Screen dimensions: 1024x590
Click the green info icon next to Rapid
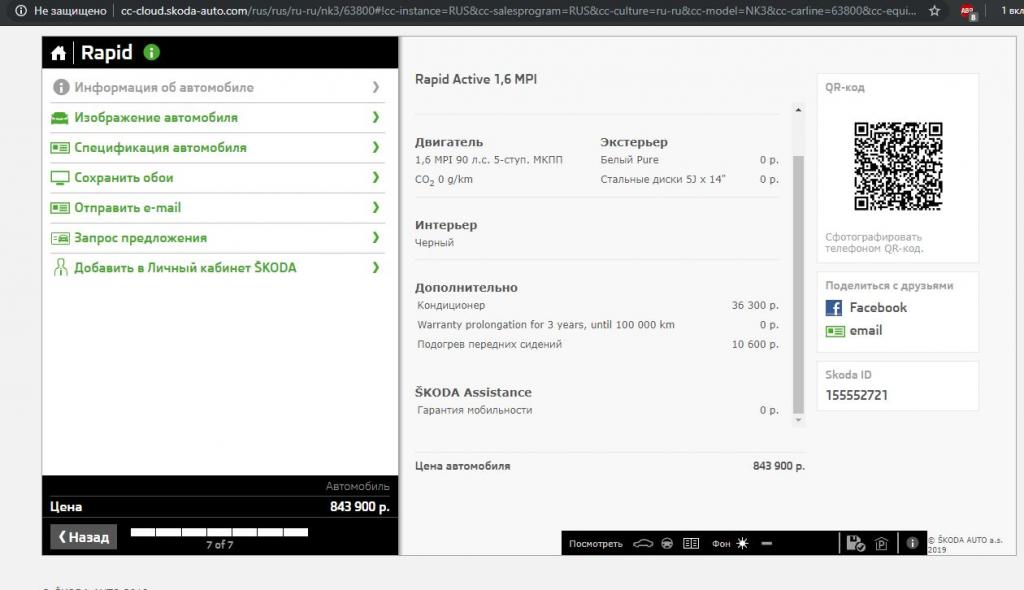pyautogui.click(x=151, y=52)
